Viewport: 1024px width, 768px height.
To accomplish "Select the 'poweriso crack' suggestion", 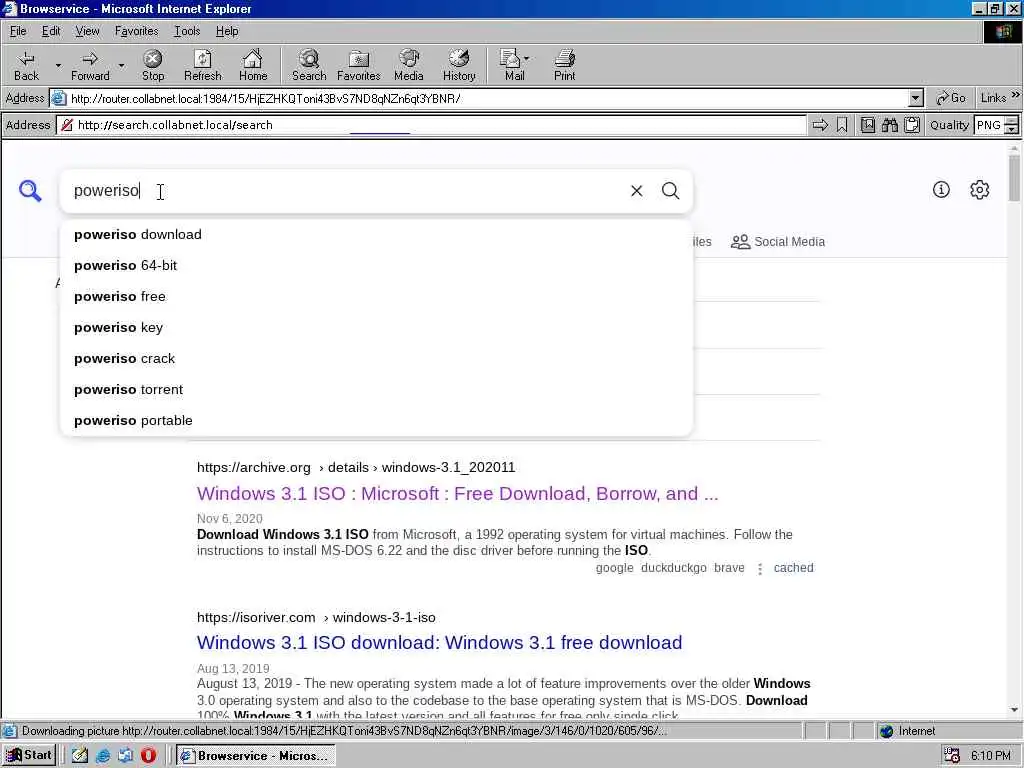I will point(376,359).
